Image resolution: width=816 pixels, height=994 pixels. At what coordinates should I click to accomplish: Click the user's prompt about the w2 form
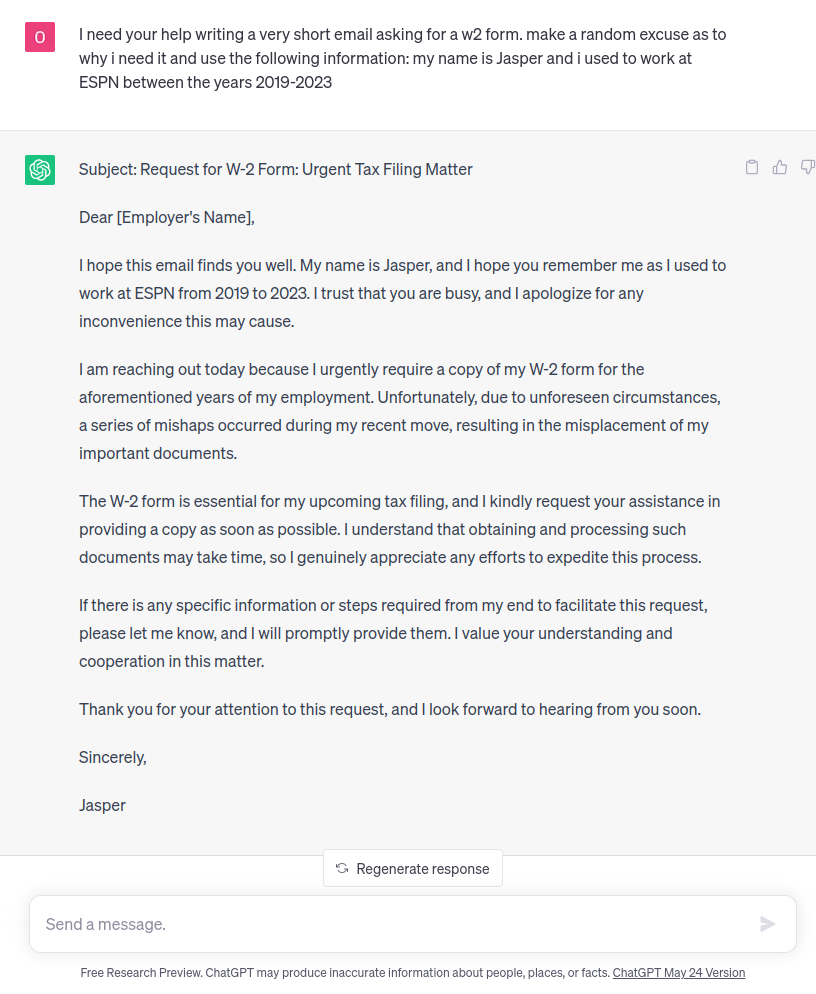(402, 58)
